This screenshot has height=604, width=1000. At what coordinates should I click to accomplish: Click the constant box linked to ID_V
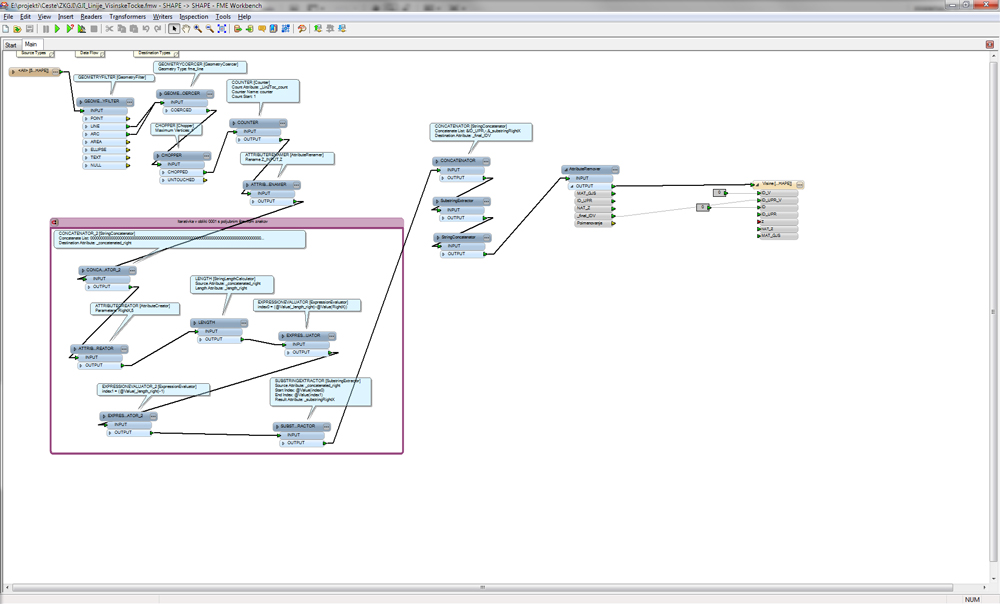719,193
